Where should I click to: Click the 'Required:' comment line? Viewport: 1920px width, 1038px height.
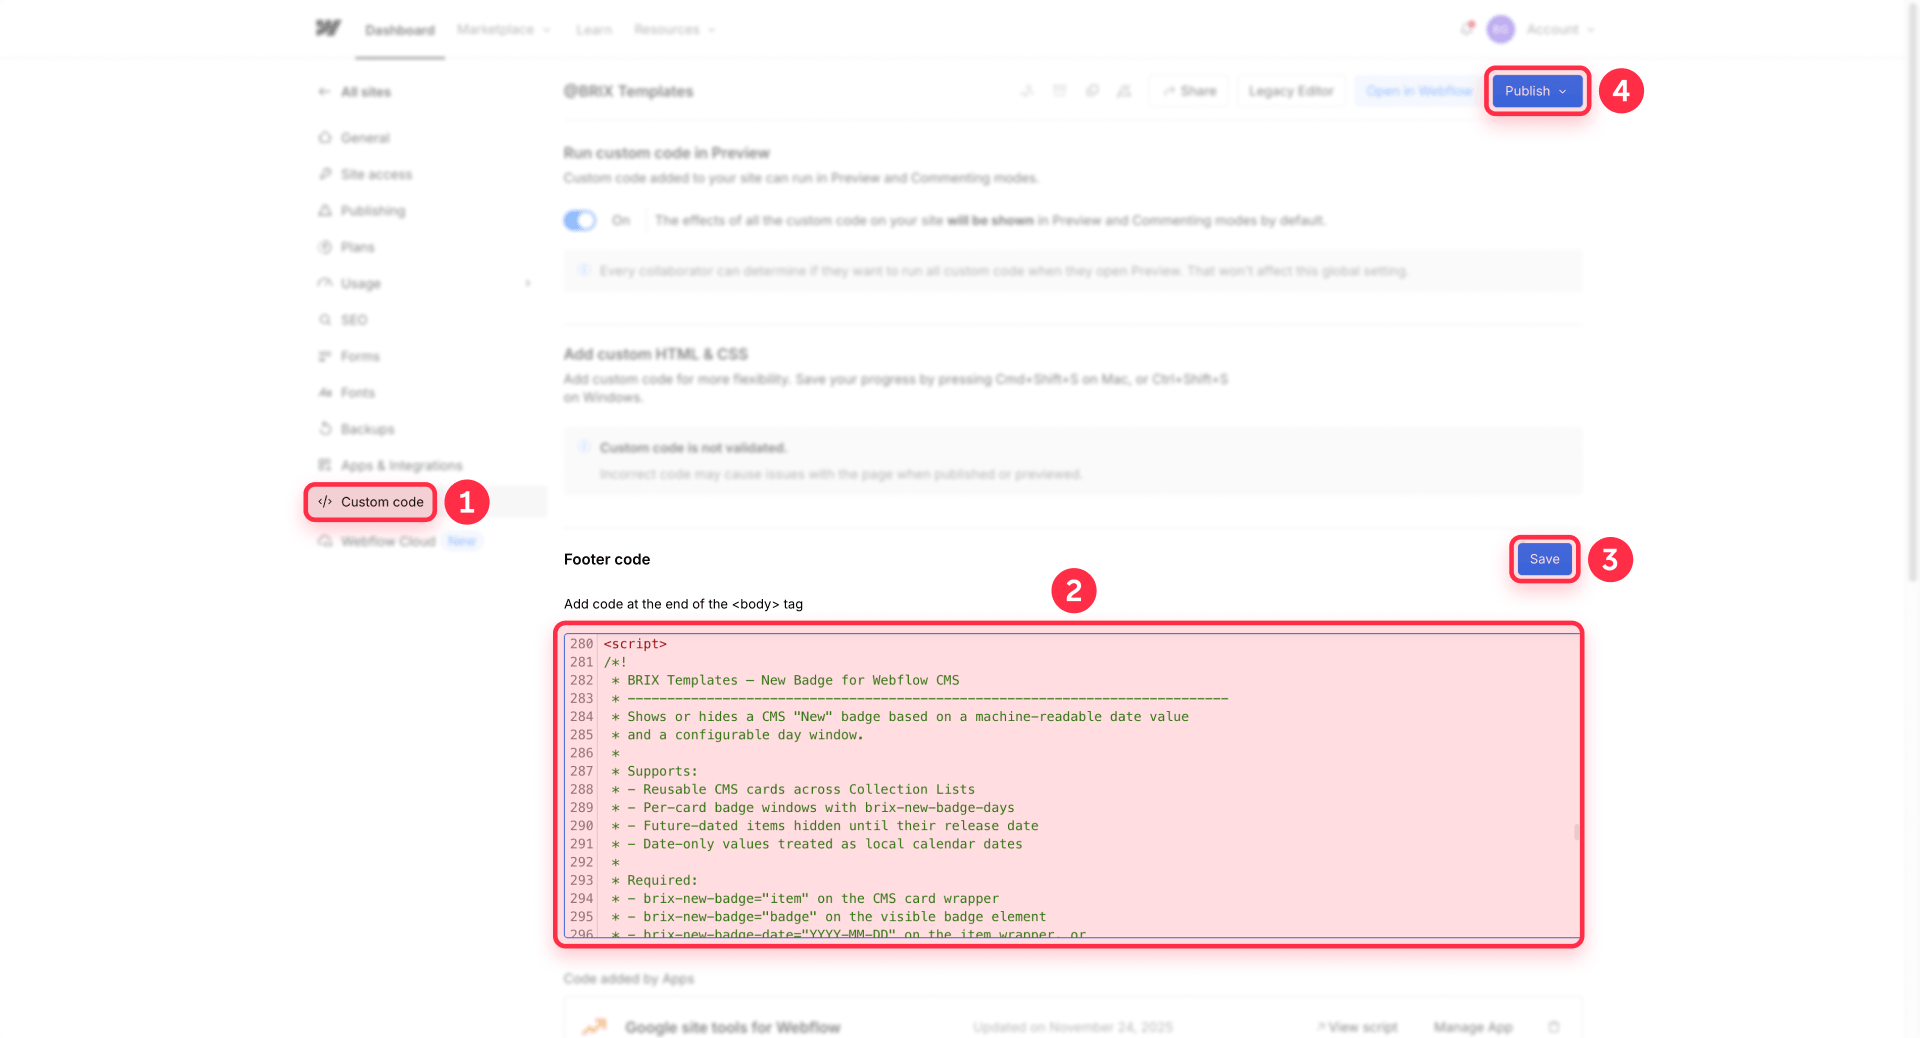[655, 880]
